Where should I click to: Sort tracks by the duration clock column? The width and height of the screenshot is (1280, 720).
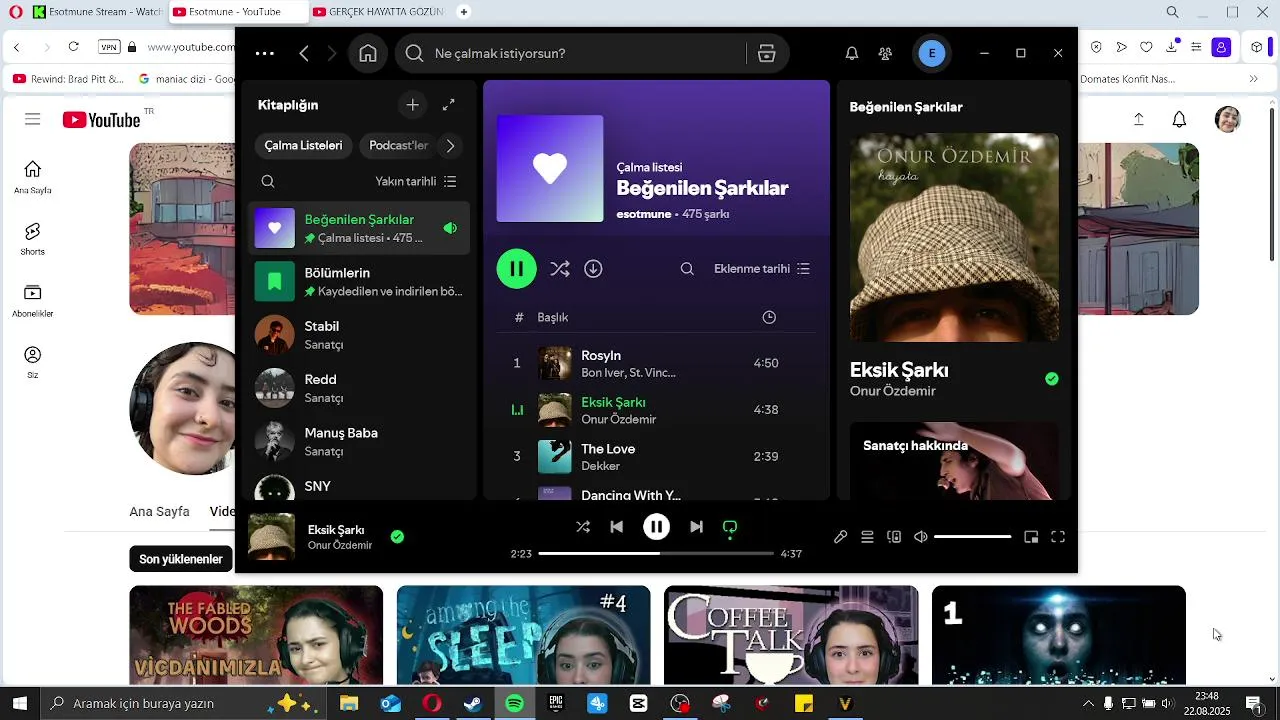pos(769,317)
